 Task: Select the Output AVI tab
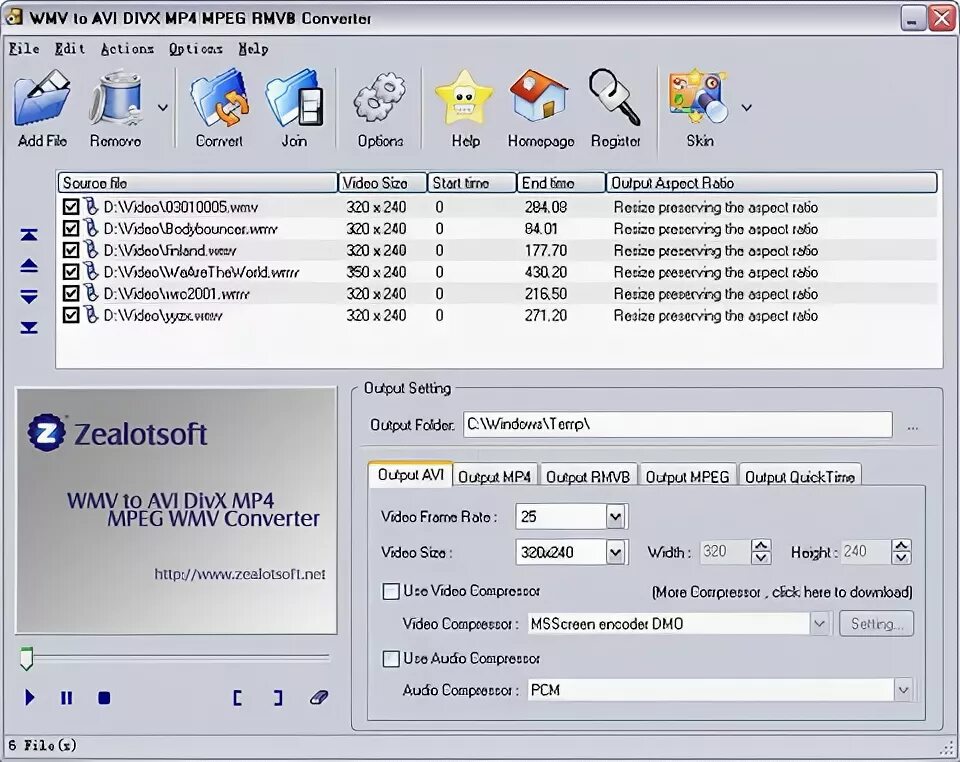point(410,474)
